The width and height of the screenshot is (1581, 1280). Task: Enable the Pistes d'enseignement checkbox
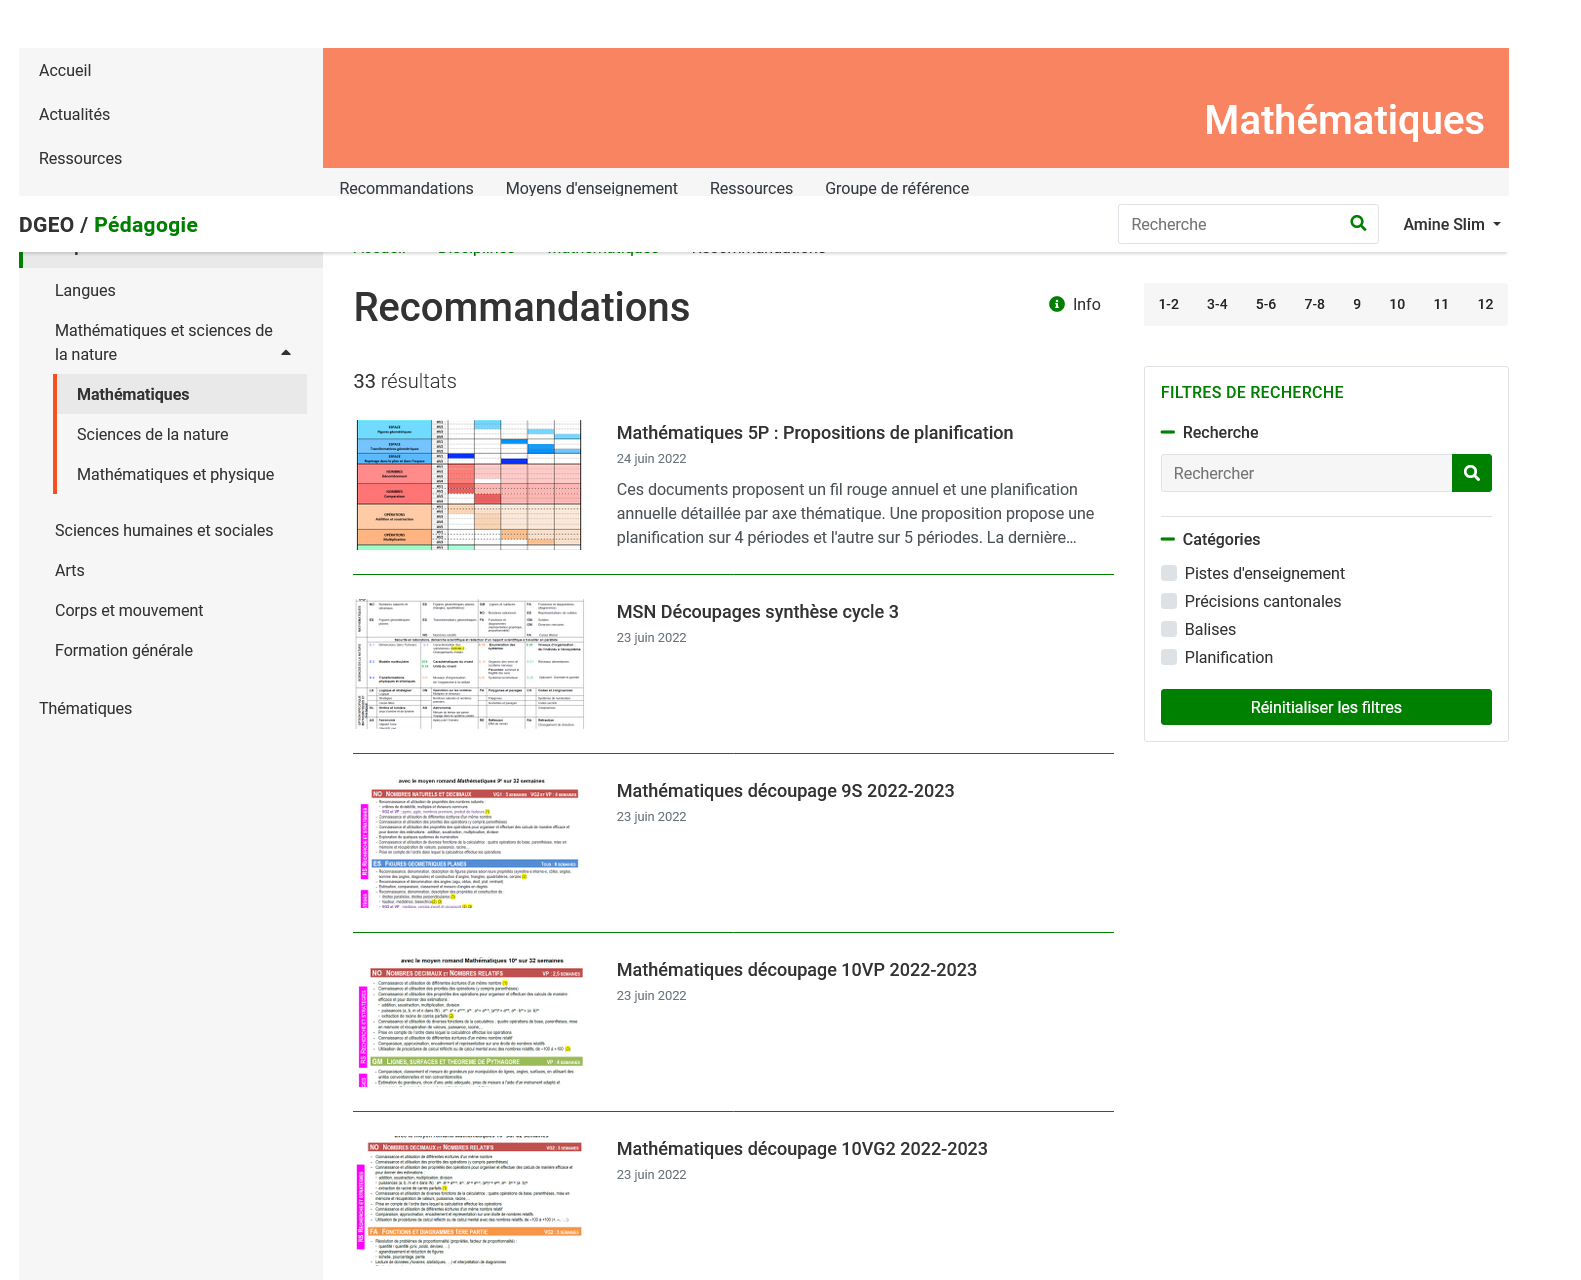1169,573
